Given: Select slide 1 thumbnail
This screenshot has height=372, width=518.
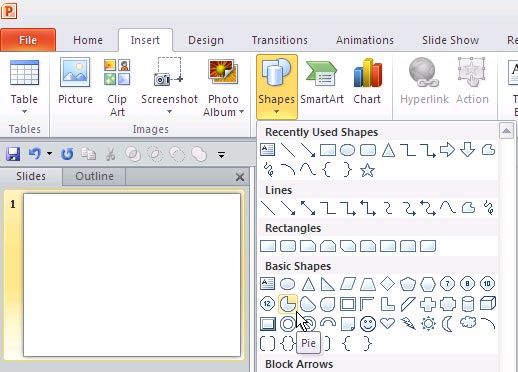Looking at the screenshot, I should tap(132, 275).
